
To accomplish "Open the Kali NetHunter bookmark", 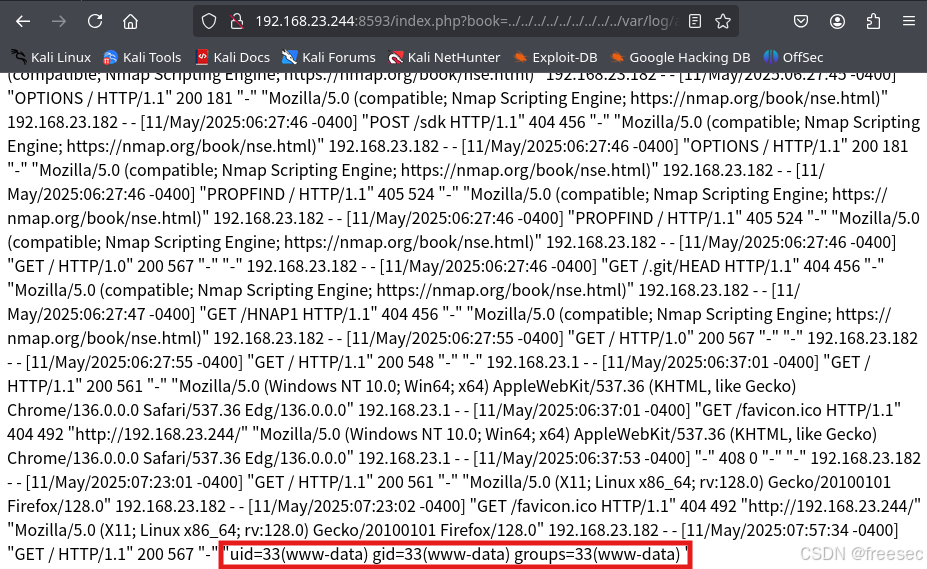I will (444, 57).
